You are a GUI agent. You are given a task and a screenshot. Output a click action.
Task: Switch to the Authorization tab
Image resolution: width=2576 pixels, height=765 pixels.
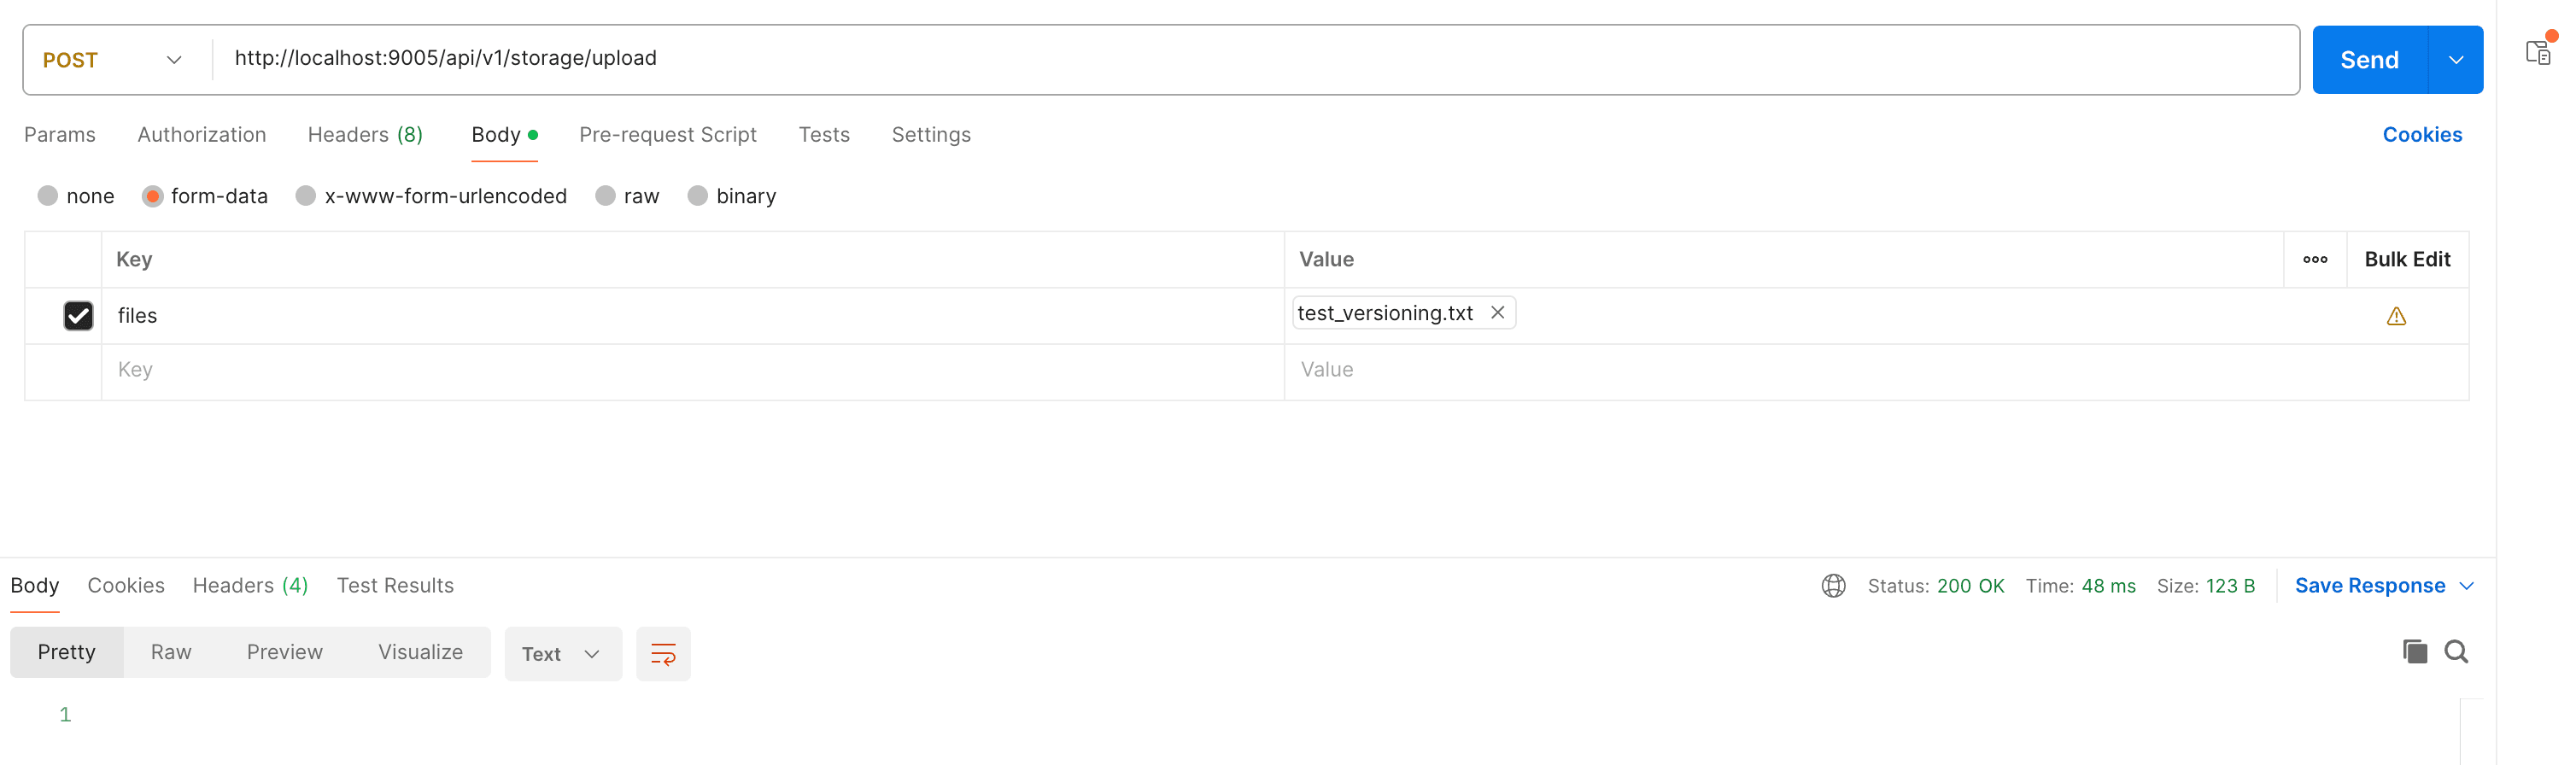pyautogui.click(x=202, y=135)
